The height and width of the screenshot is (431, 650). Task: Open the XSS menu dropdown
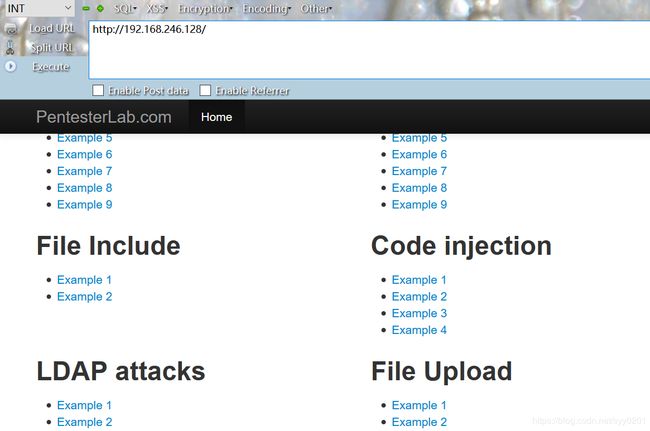point(157,9)
